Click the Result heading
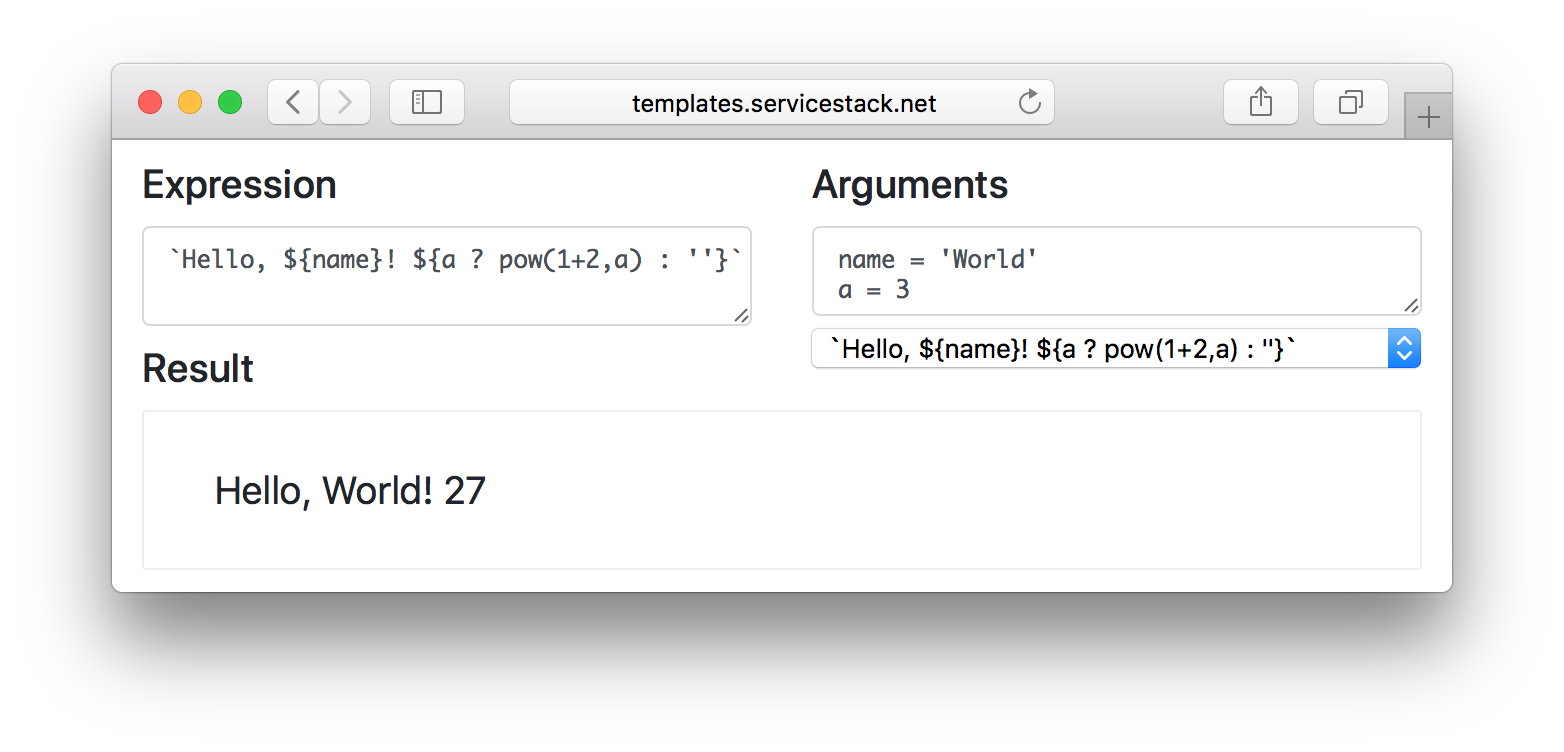The height and width of the screenshot is (752, 1564). point(198,369)
